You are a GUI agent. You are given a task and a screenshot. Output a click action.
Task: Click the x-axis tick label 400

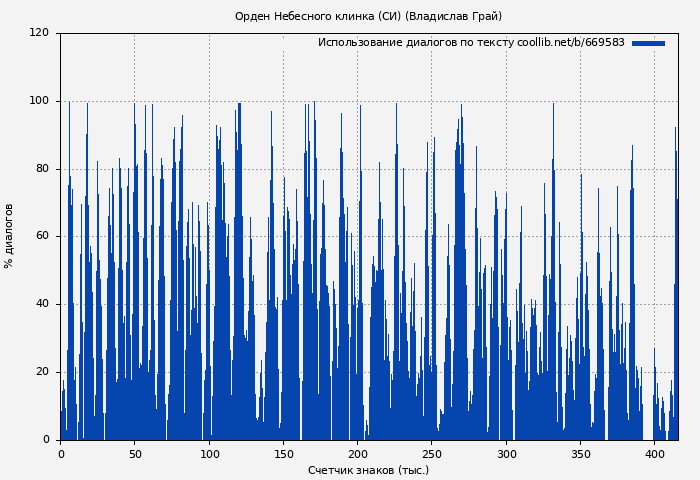tap(654, 454)
